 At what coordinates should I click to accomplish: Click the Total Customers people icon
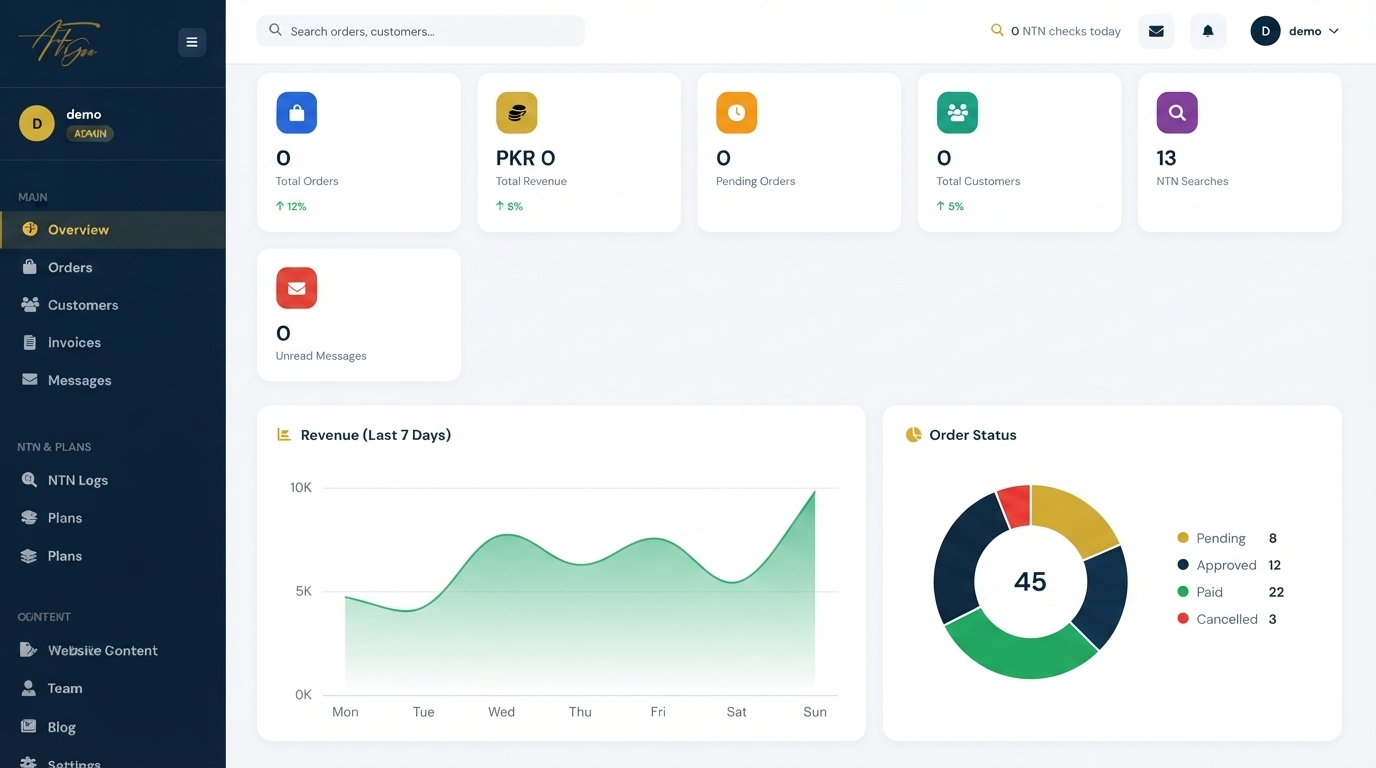pyautogui.click(x=957, y=113)
